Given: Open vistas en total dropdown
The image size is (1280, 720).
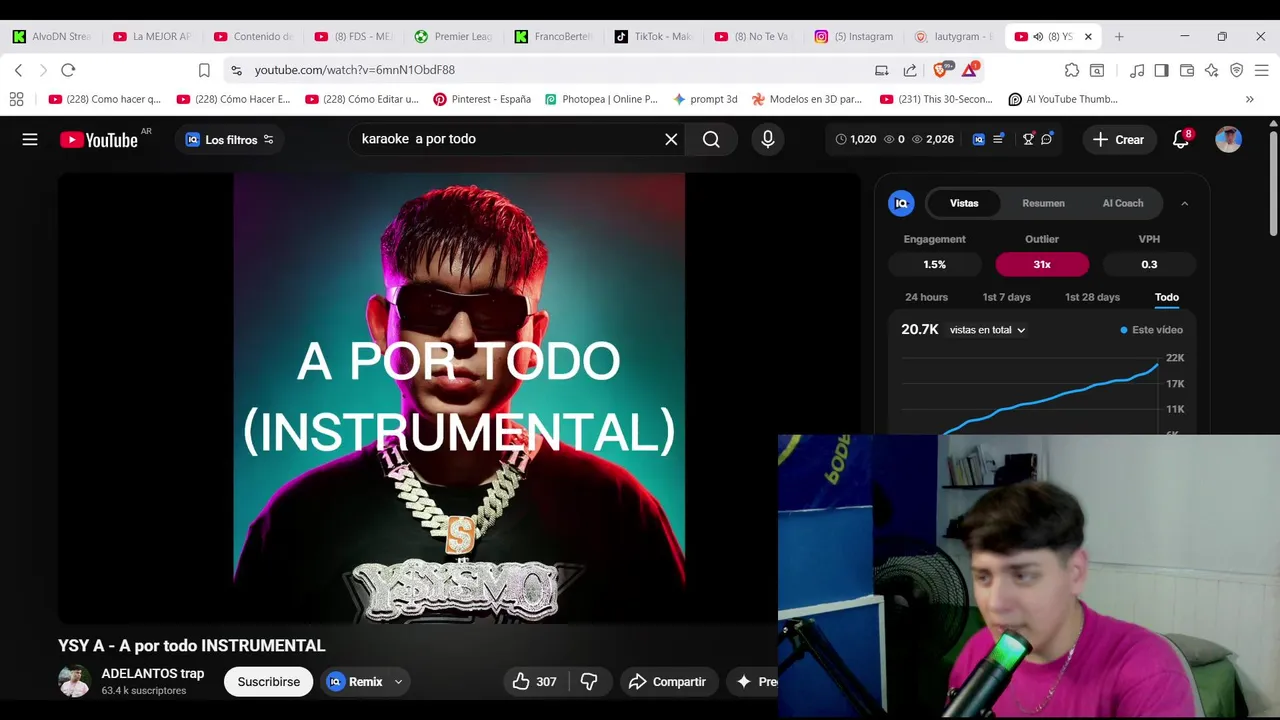Looking at the screenshot, I should click(x=987, y=330).
